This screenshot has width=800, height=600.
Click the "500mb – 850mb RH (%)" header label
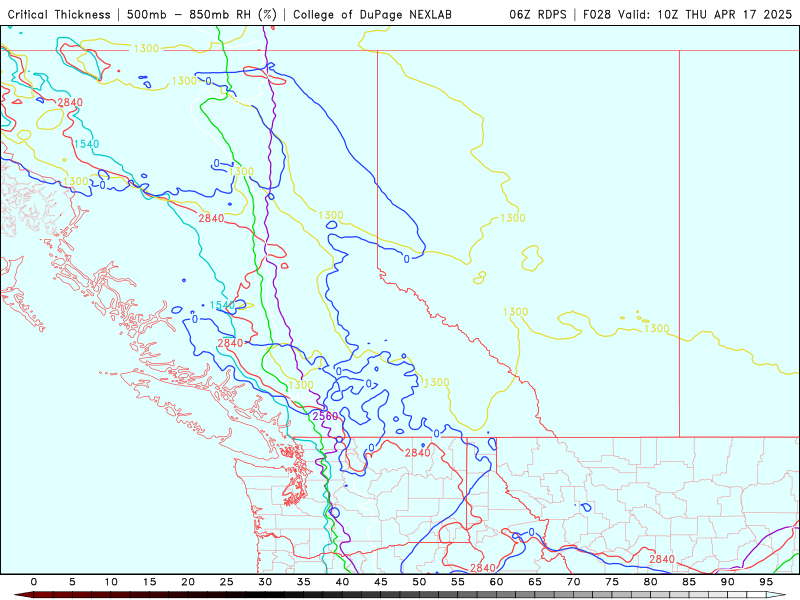pyautogui.click(x=202, y=15)
